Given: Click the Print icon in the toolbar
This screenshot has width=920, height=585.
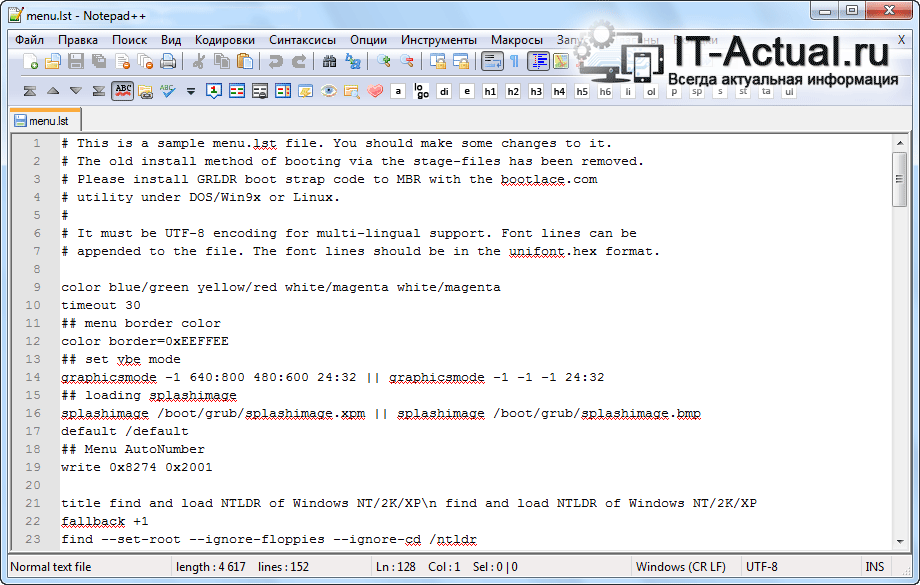Looking at the screenshot, I should point(168,62).
